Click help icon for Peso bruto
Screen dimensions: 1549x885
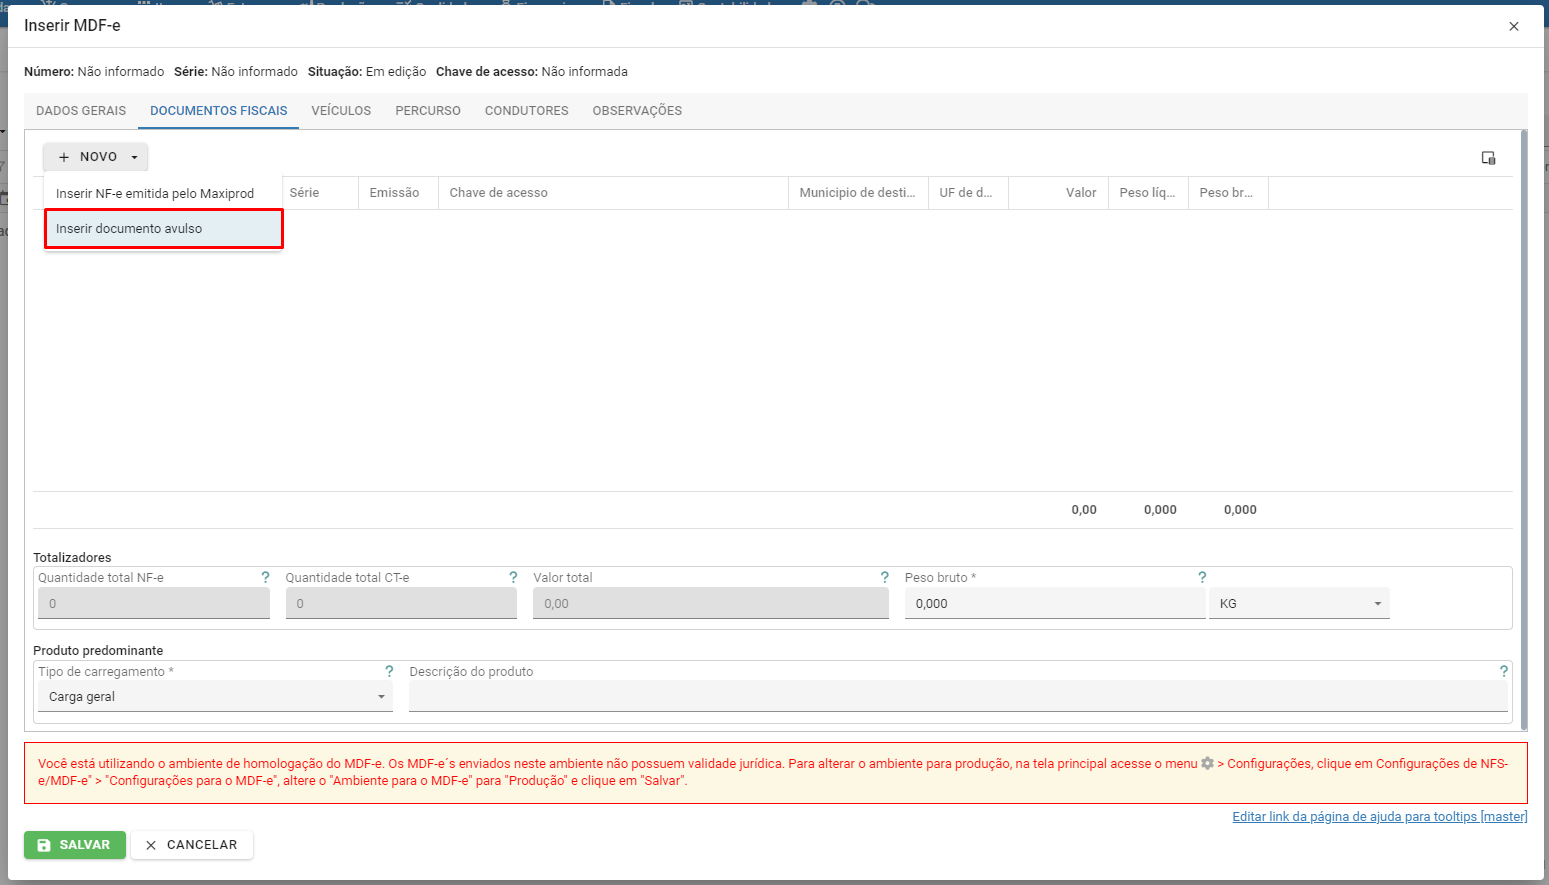pyautogui.click(x=1202, y=577)
